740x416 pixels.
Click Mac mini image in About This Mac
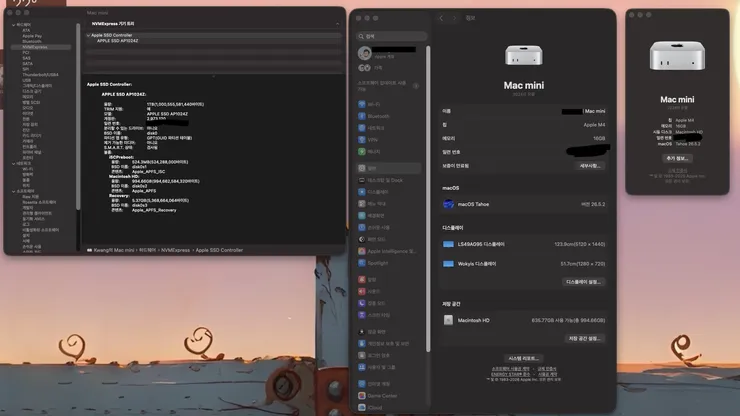pyautogui.click(x=677, y=56)
